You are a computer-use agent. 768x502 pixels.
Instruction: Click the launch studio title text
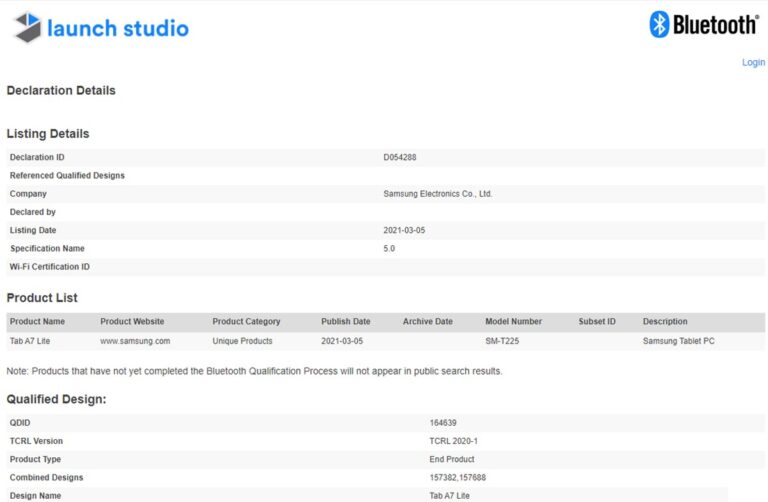(x=118, y=28)
